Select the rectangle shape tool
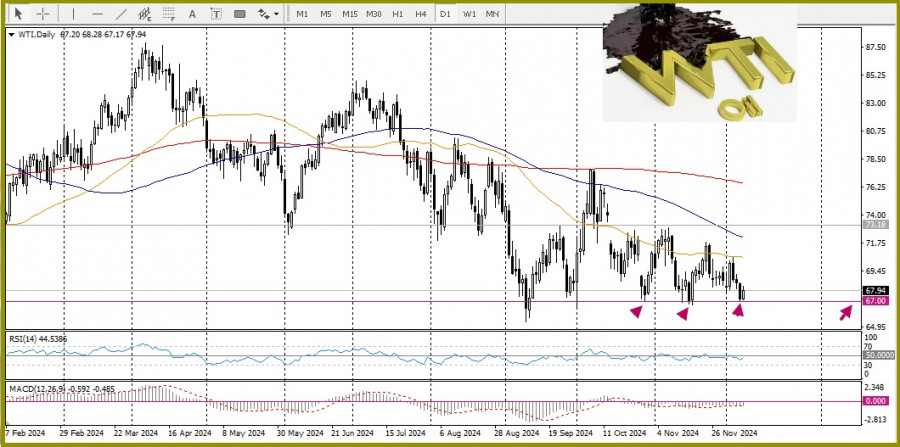This screenshot has width=900, height=447. click(x=240, y=13)
